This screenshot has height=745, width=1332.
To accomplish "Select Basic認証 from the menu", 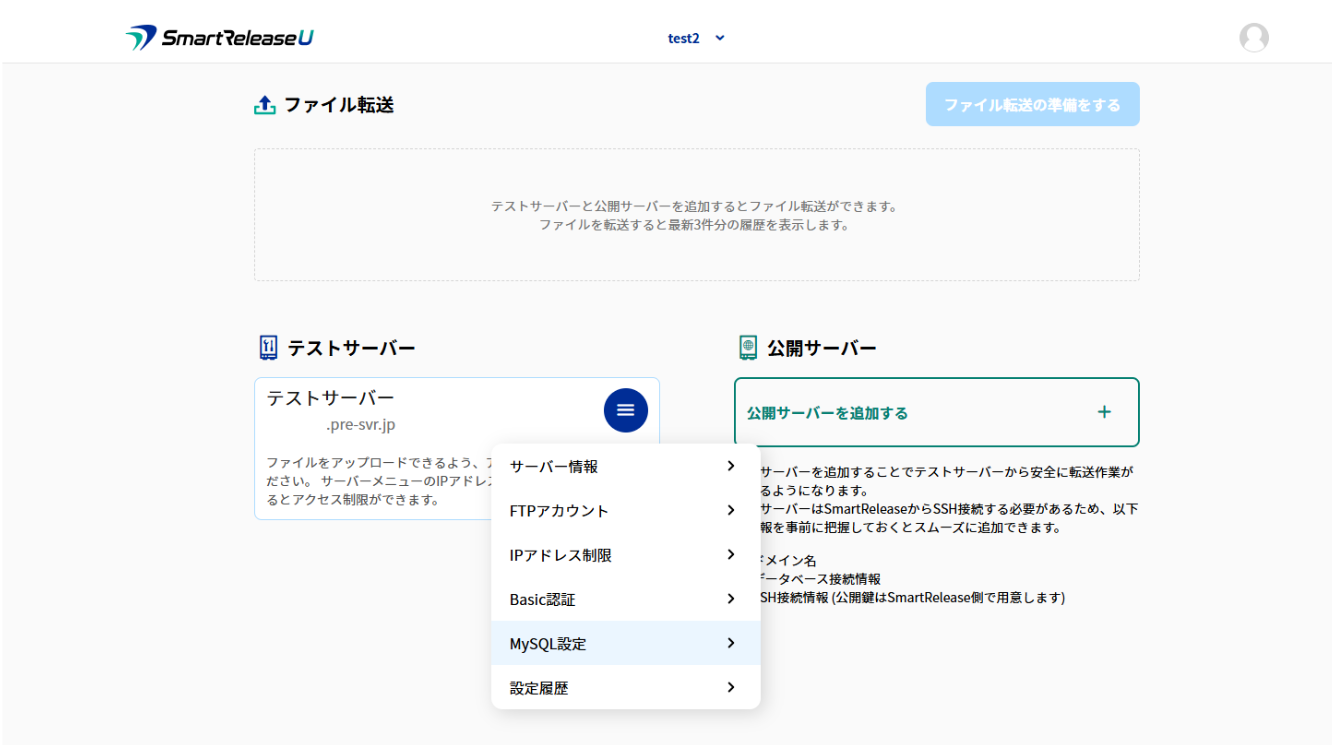I will point(542,600).
